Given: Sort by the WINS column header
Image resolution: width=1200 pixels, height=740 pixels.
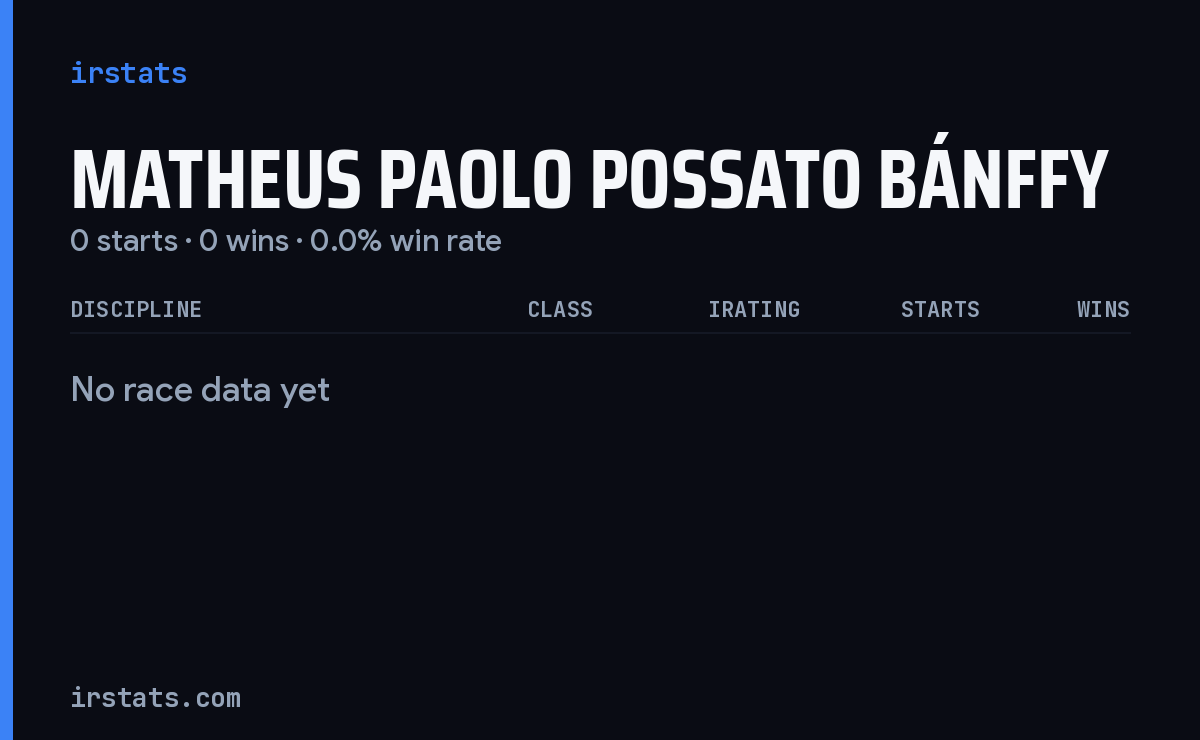Looking at the screenshot, I should point(1103,310).
